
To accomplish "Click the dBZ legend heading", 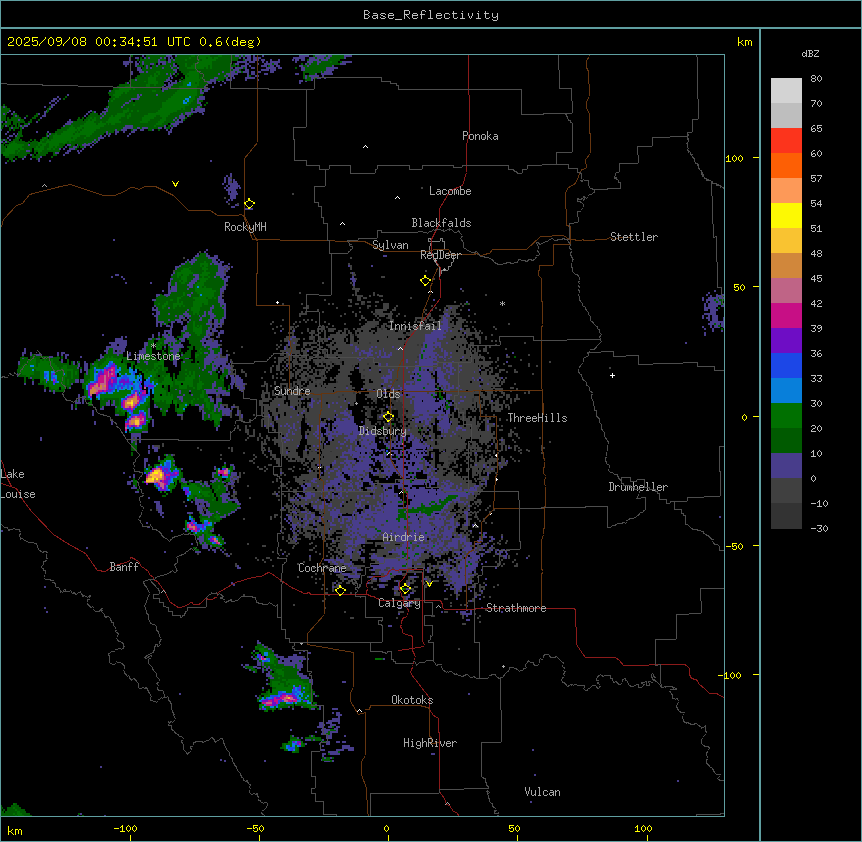I will pyautogui.click(x=810, y=54).
